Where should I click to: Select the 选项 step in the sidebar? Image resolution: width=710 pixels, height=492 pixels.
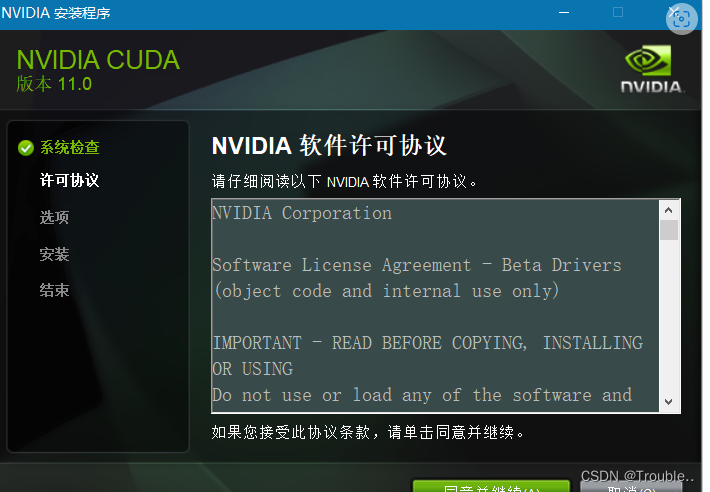[54, 217]
